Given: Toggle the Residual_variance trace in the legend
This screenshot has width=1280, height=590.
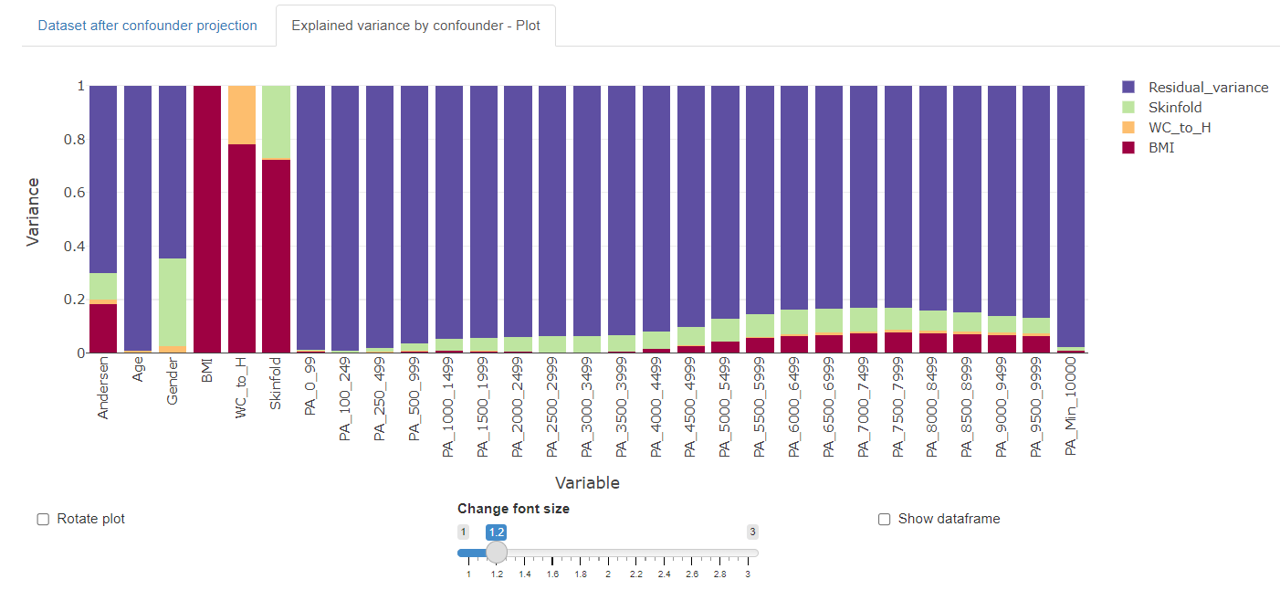Looking at the screenshot, I should click(x=1208, y=87).
